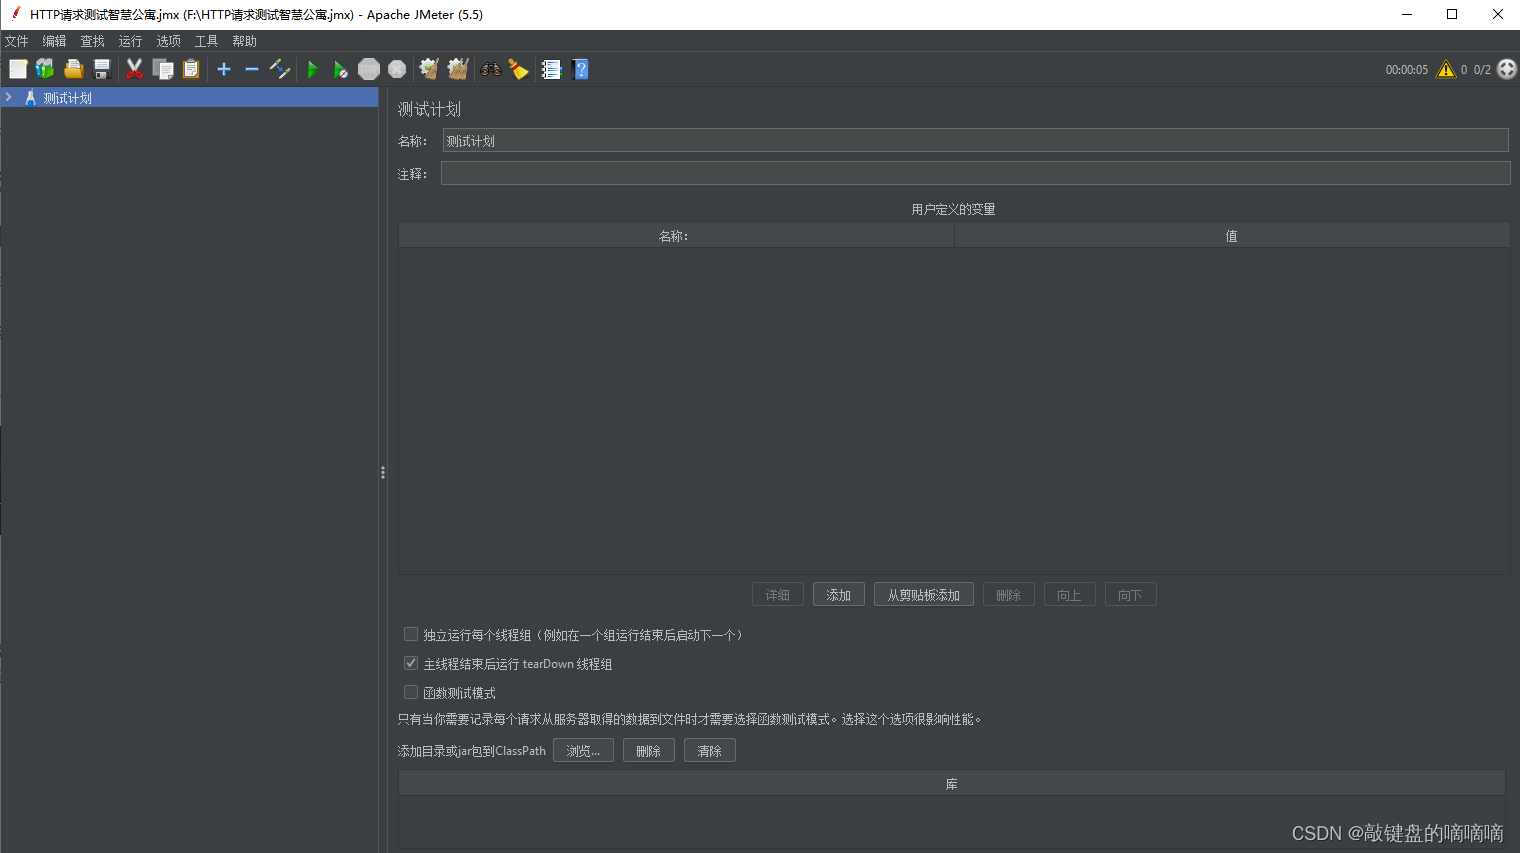1520x853 pixels.
Task: Open the 帮助 menu
Action: click(244, 41)
